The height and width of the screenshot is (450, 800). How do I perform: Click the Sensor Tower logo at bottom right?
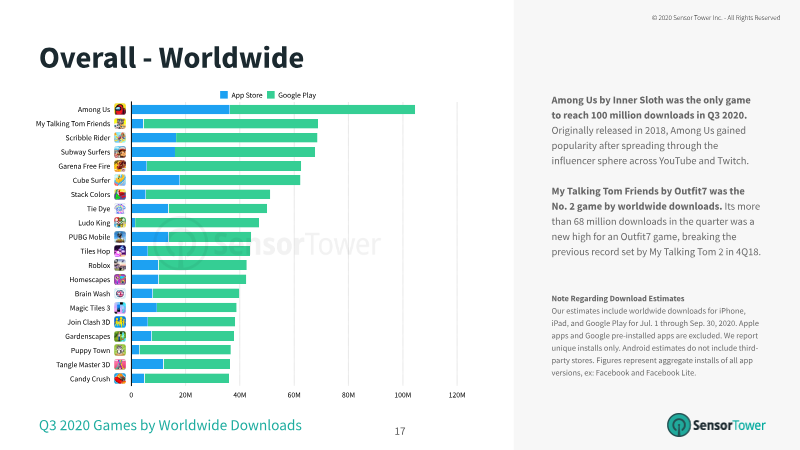click(x=716, y=425)
